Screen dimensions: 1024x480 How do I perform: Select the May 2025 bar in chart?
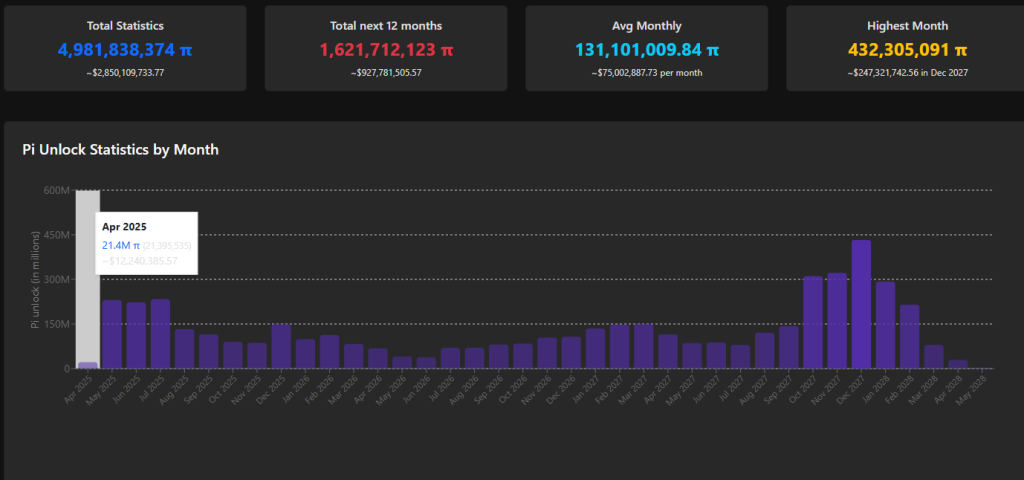point(112,334)
